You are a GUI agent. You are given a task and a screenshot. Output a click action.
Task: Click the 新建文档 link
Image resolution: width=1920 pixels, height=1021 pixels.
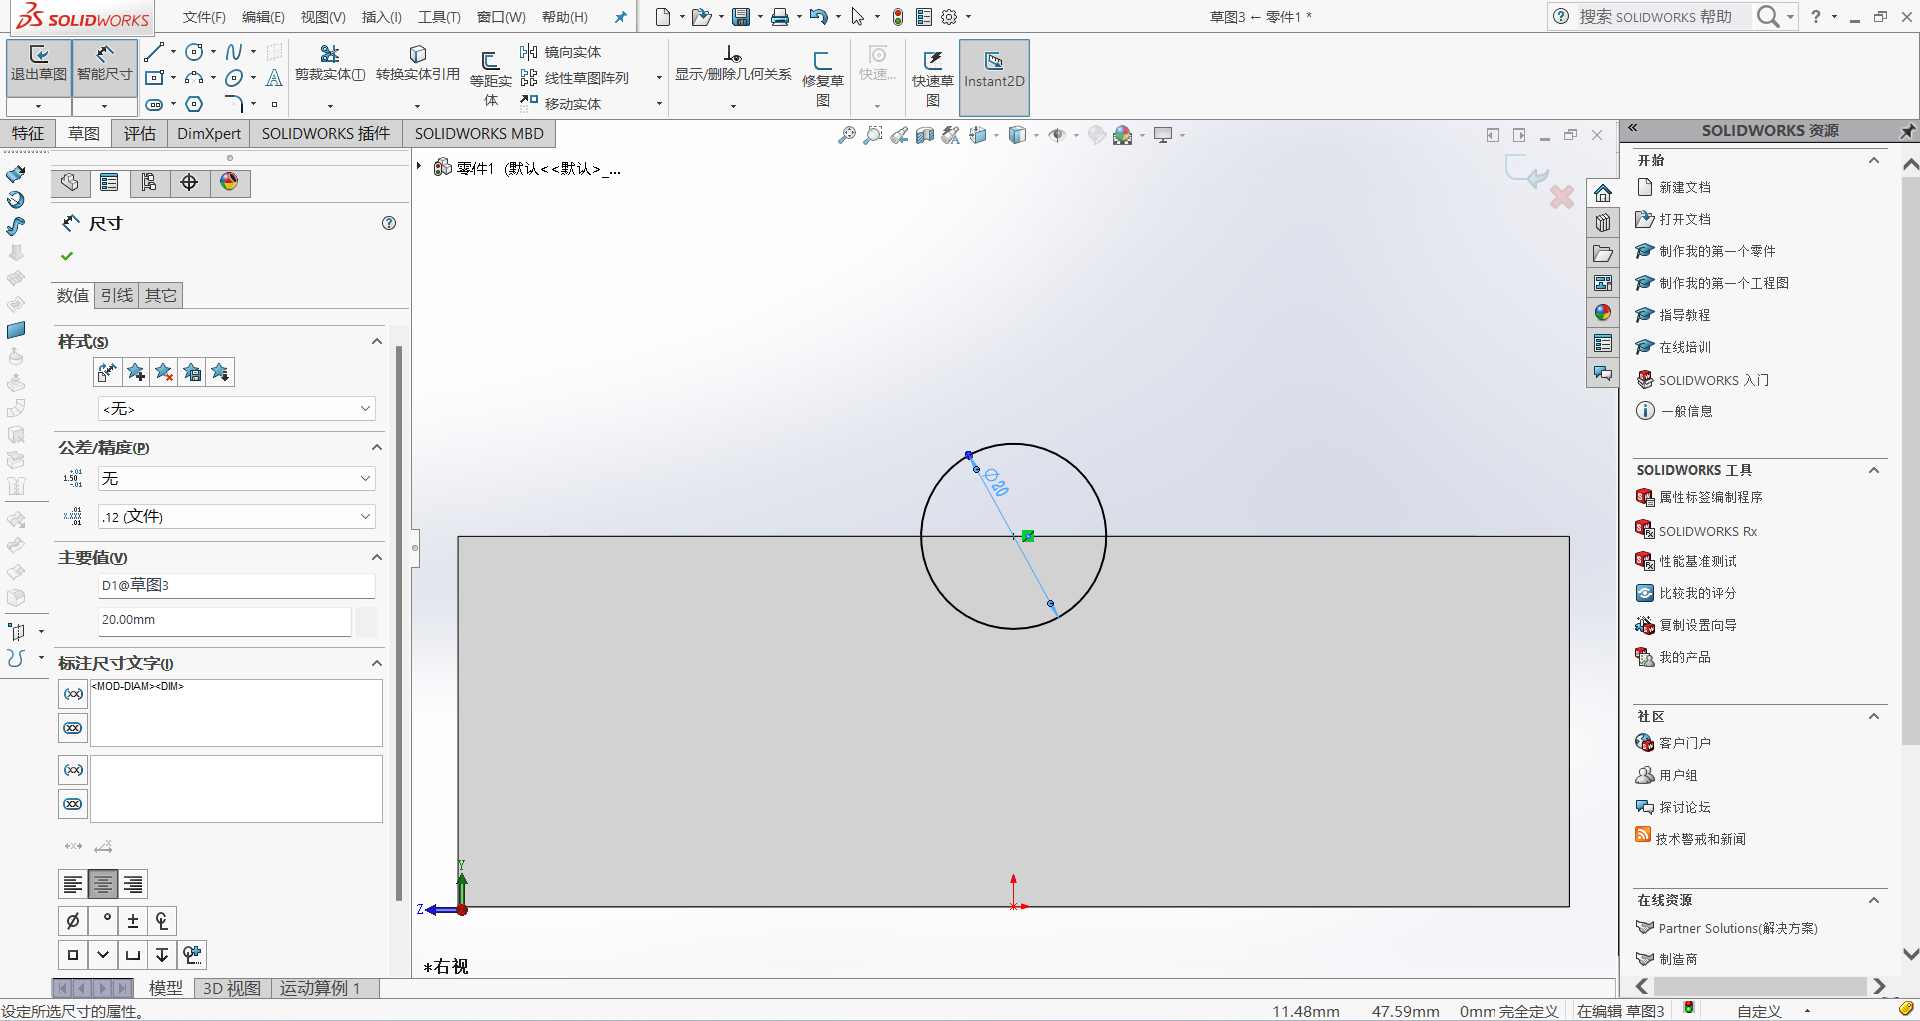click(x=1684, y=187)
